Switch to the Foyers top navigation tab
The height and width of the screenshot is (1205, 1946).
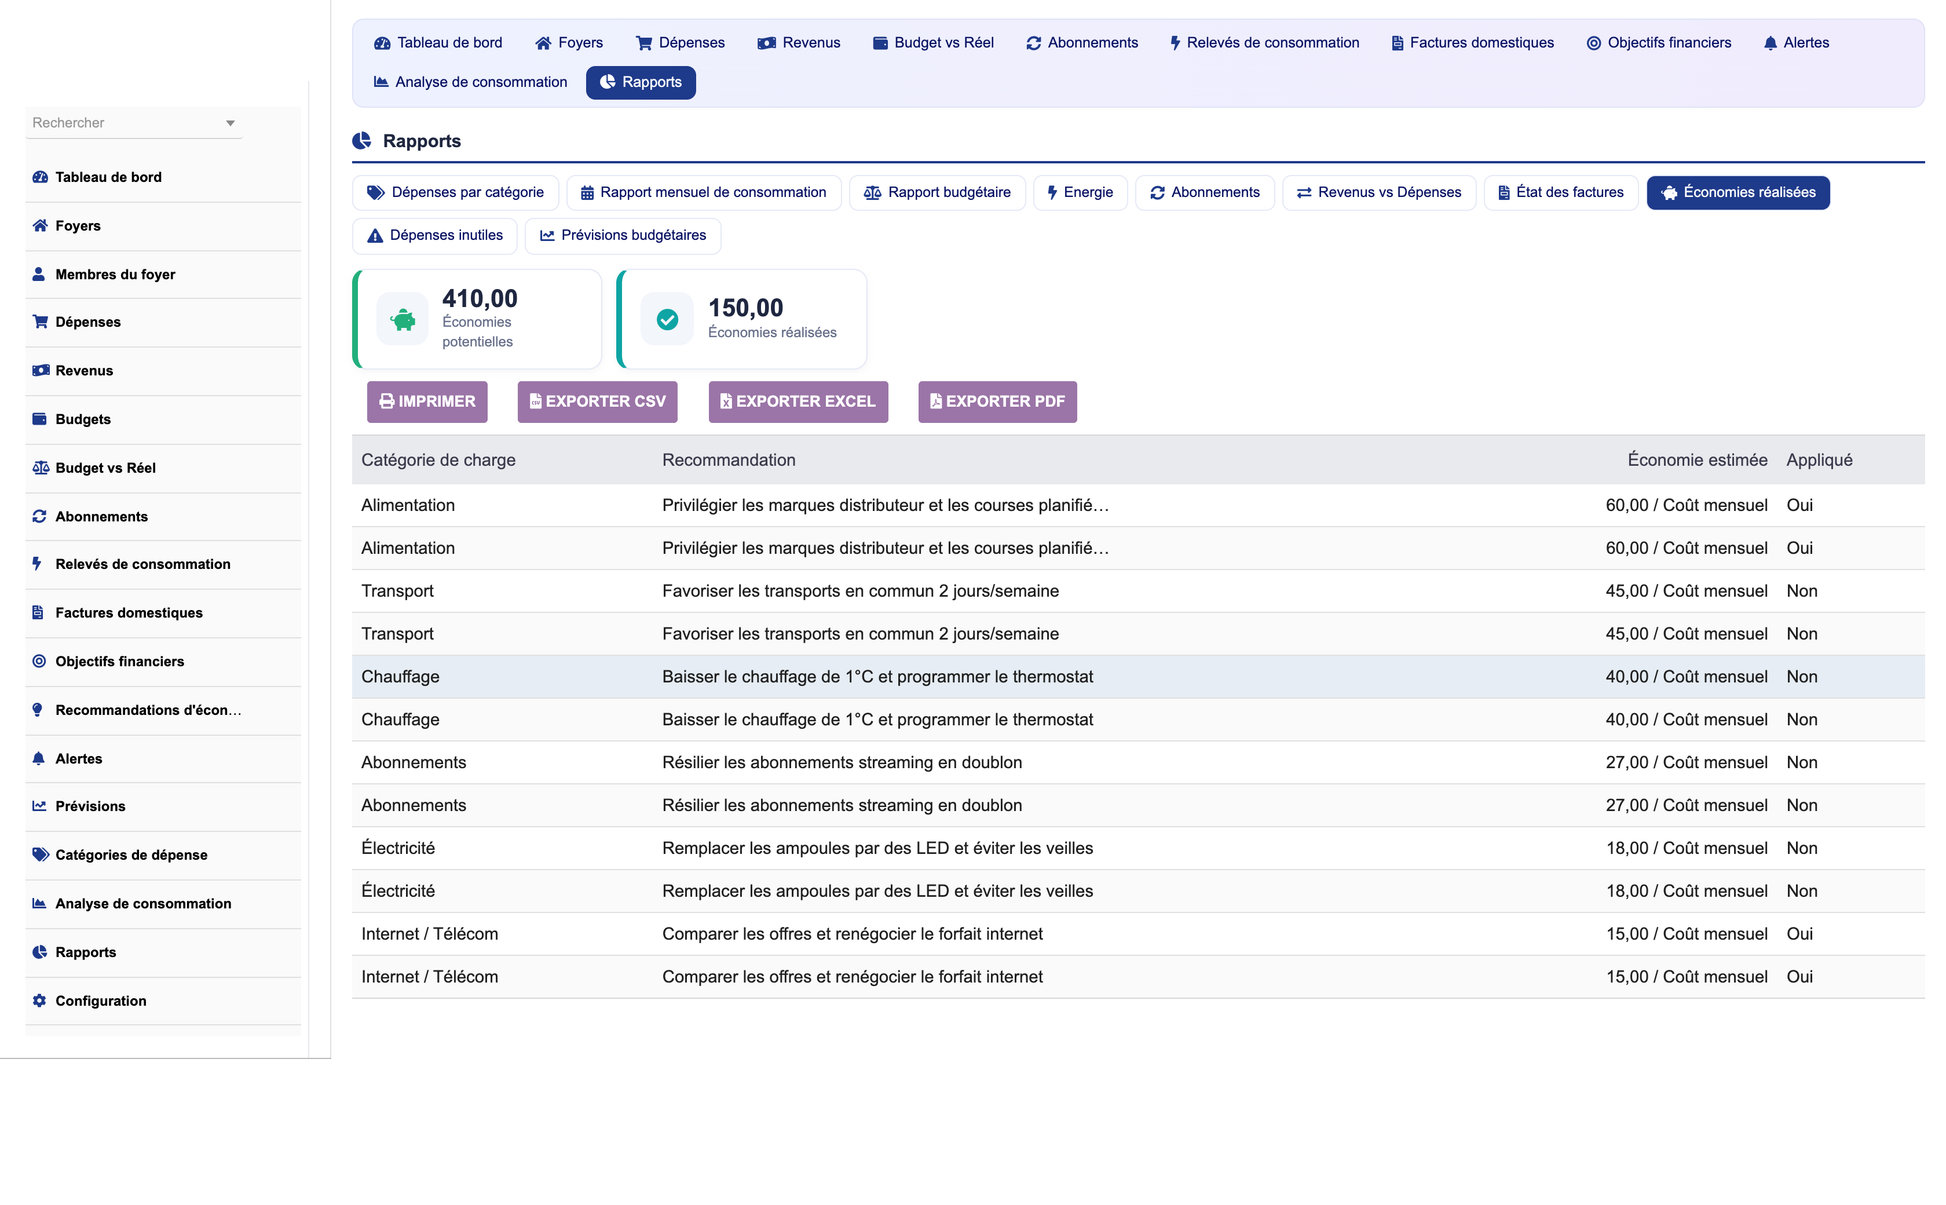pos(569,43)
